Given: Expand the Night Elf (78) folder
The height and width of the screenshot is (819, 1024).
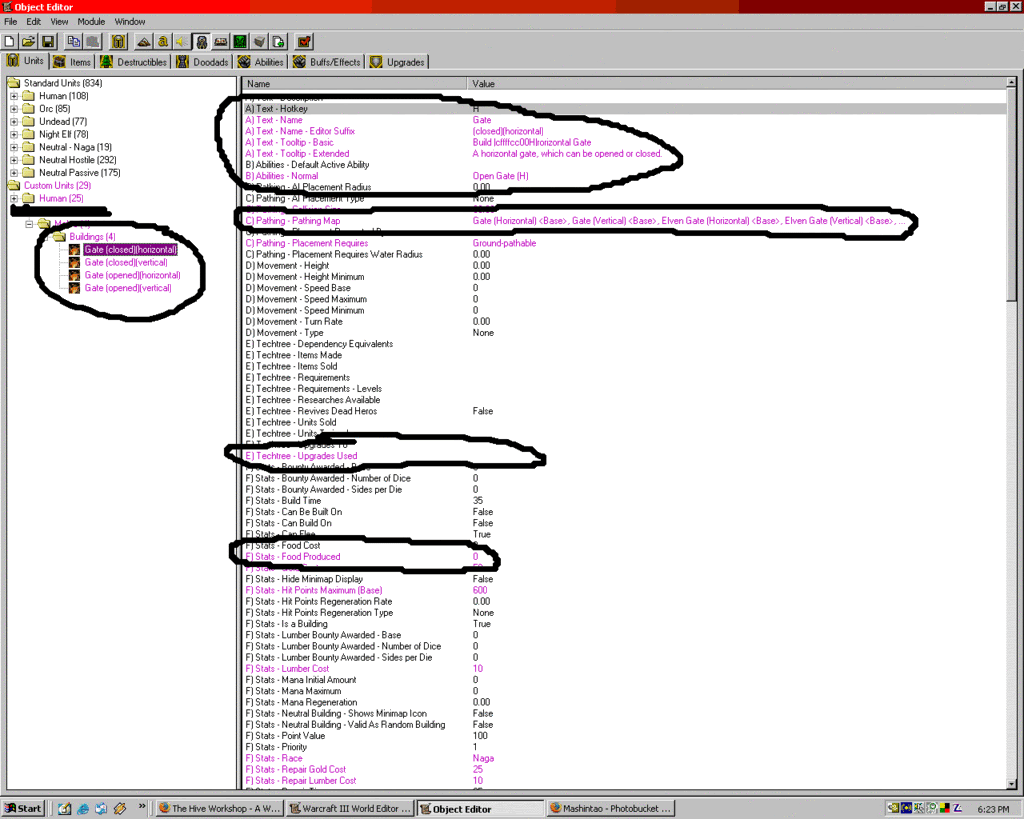Looking at the screenshot, I should [14, 134].
